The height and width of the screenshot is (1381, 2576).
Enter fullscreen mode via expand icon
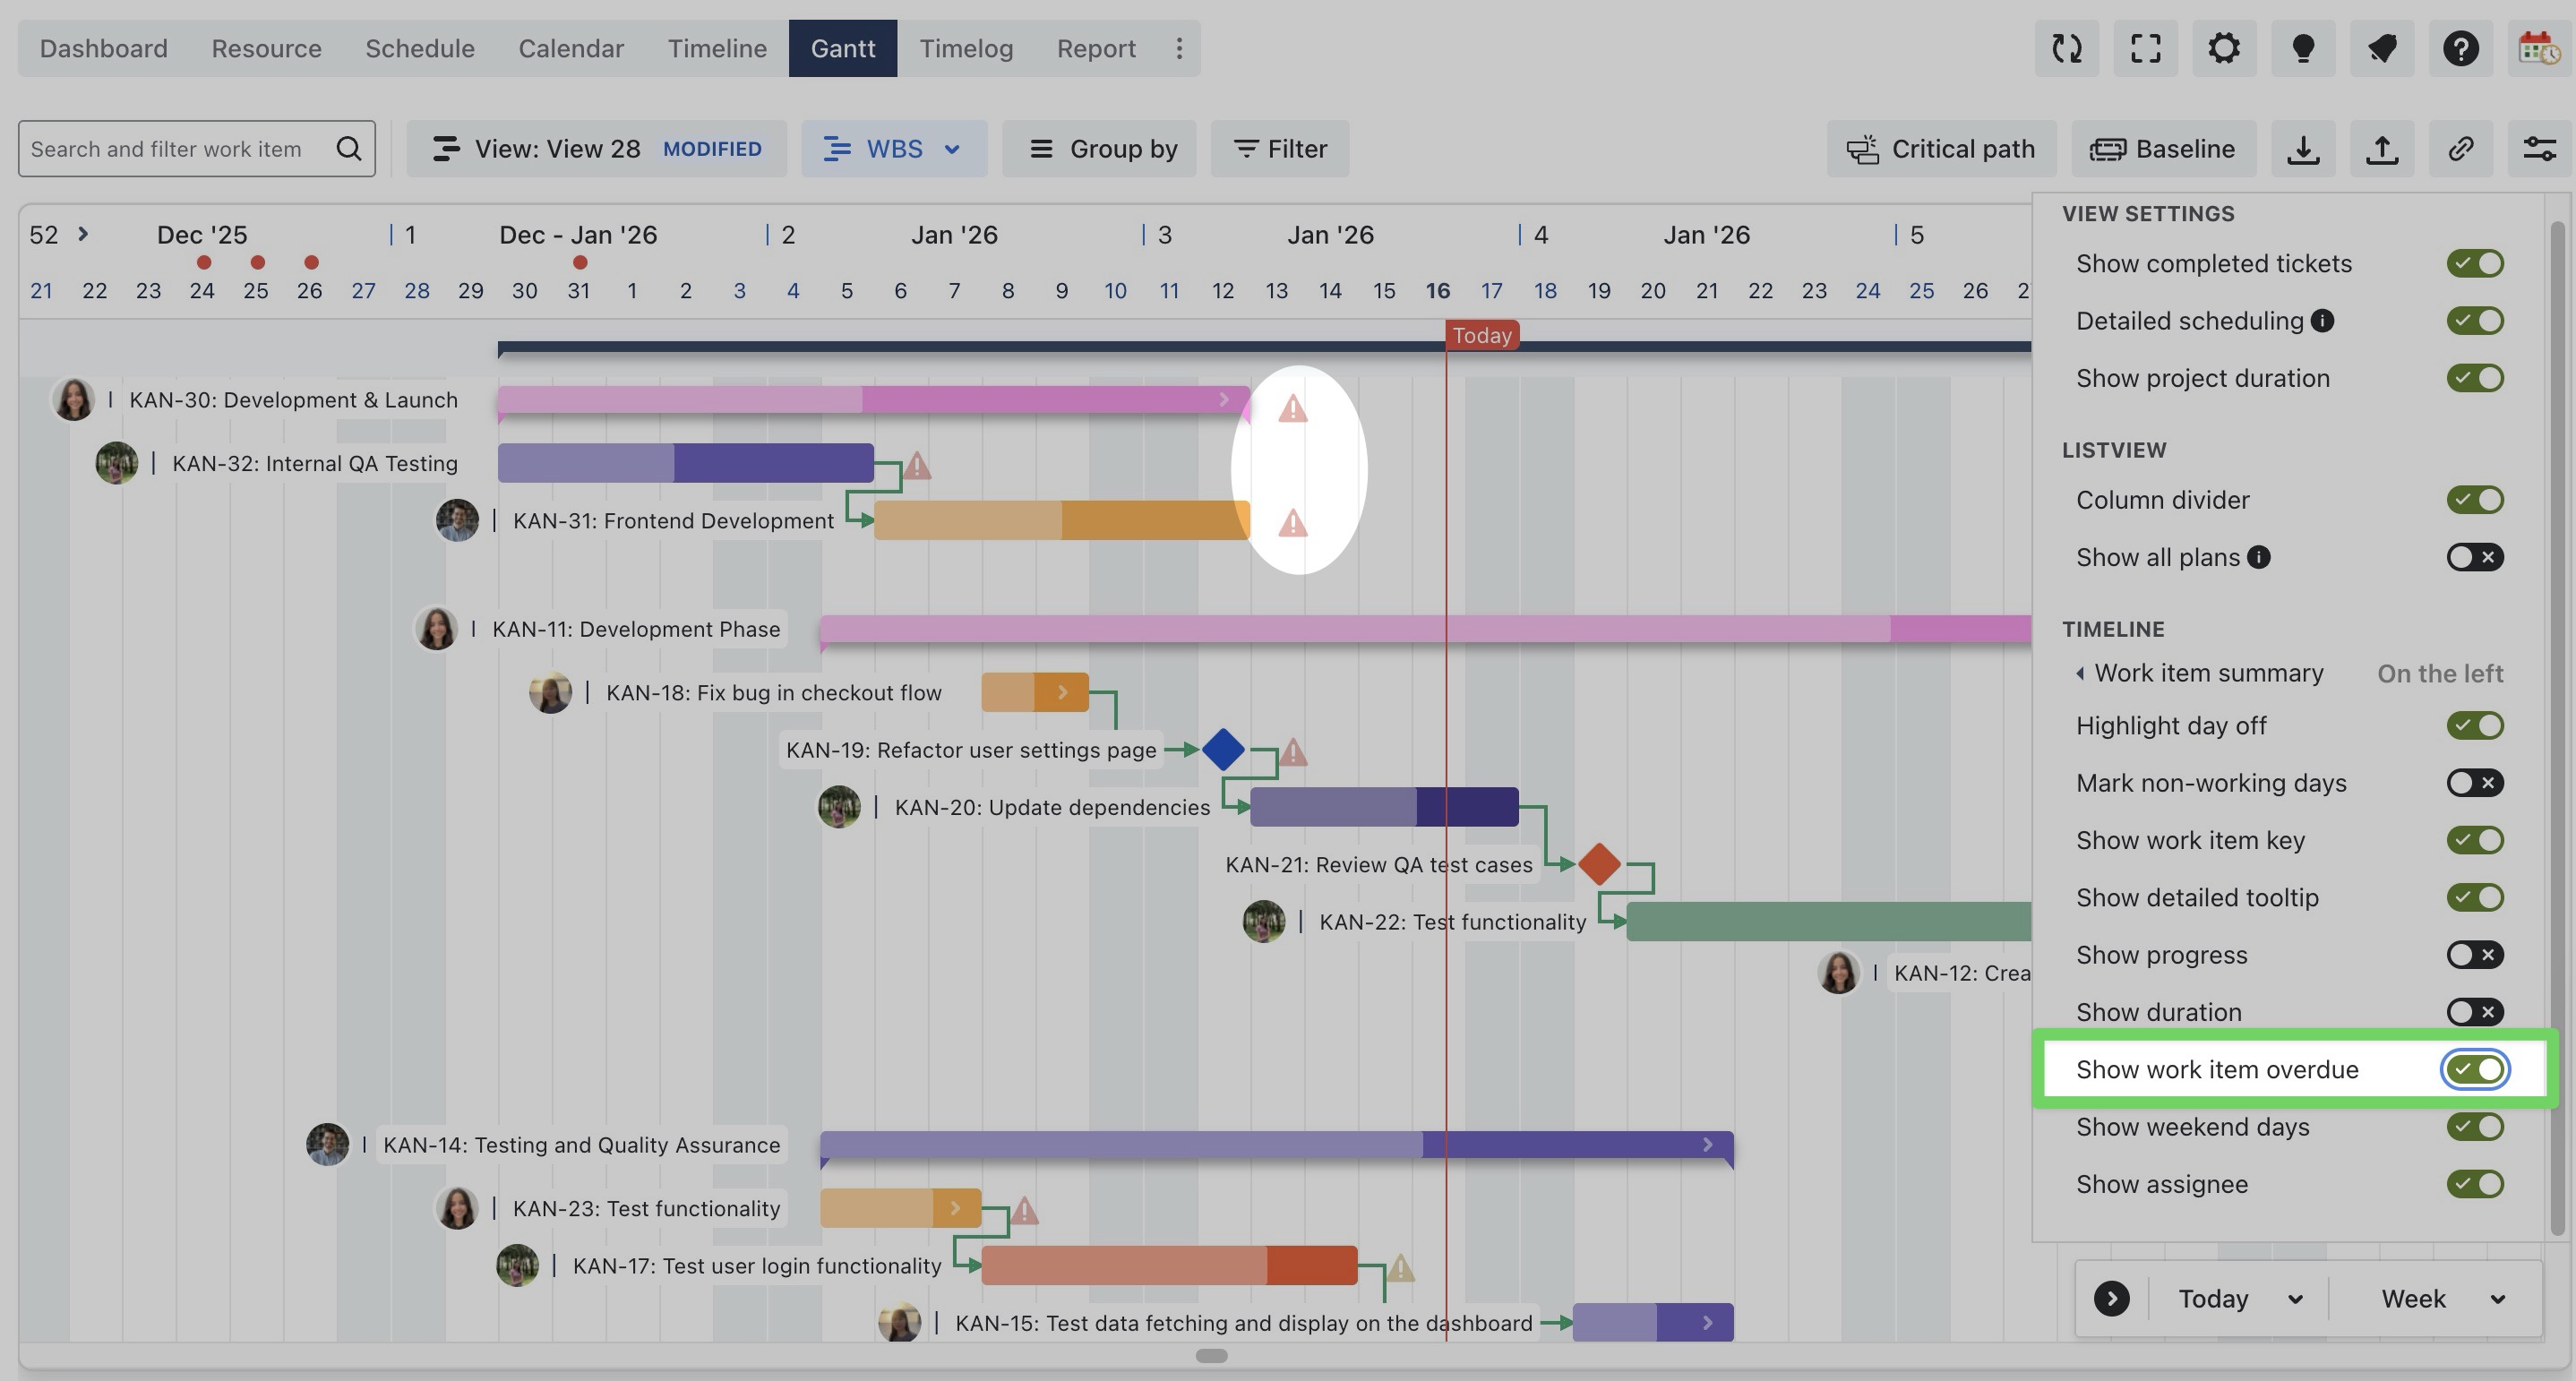pos(2145,48)
